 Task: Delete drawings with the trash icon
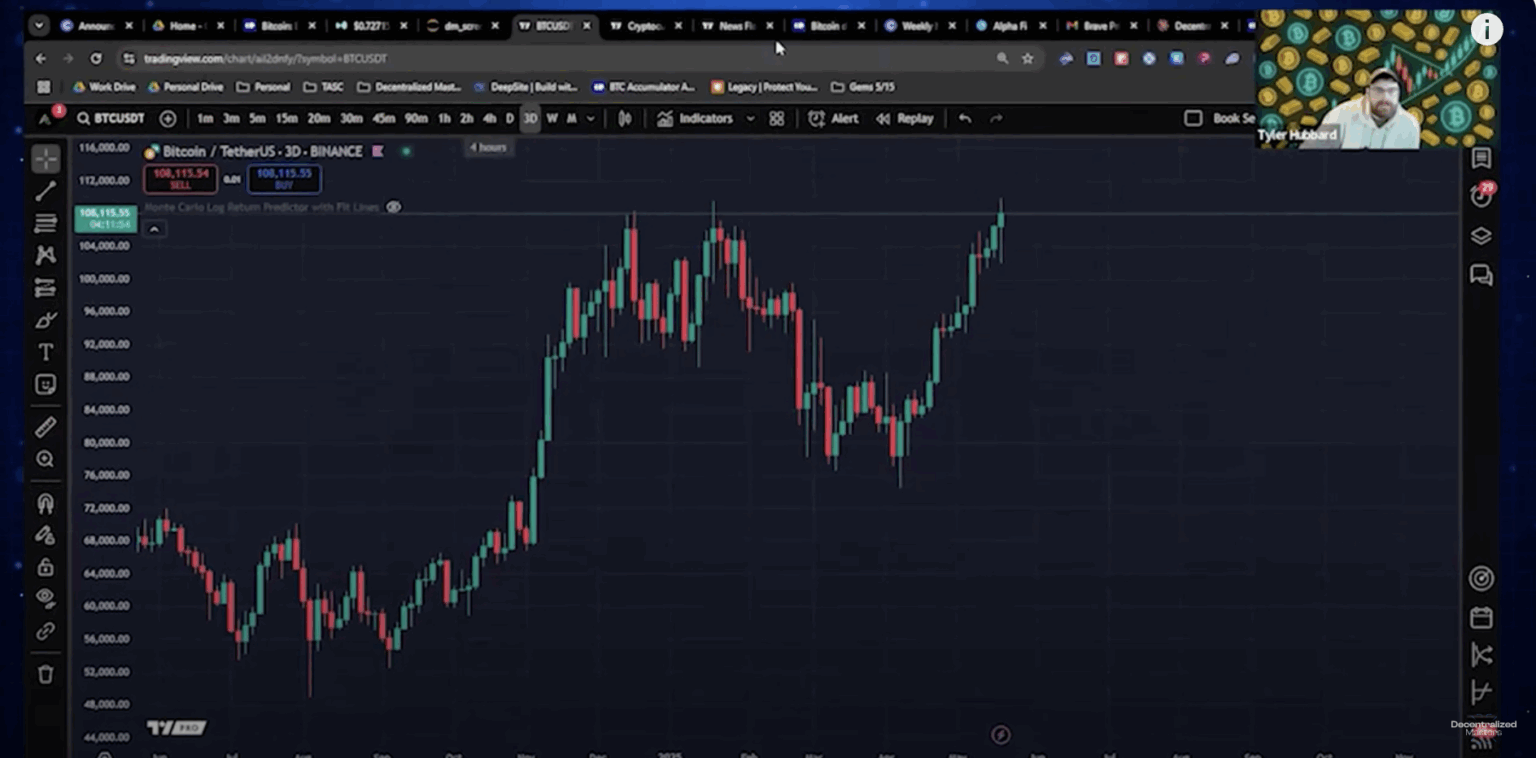coord(46,674)
